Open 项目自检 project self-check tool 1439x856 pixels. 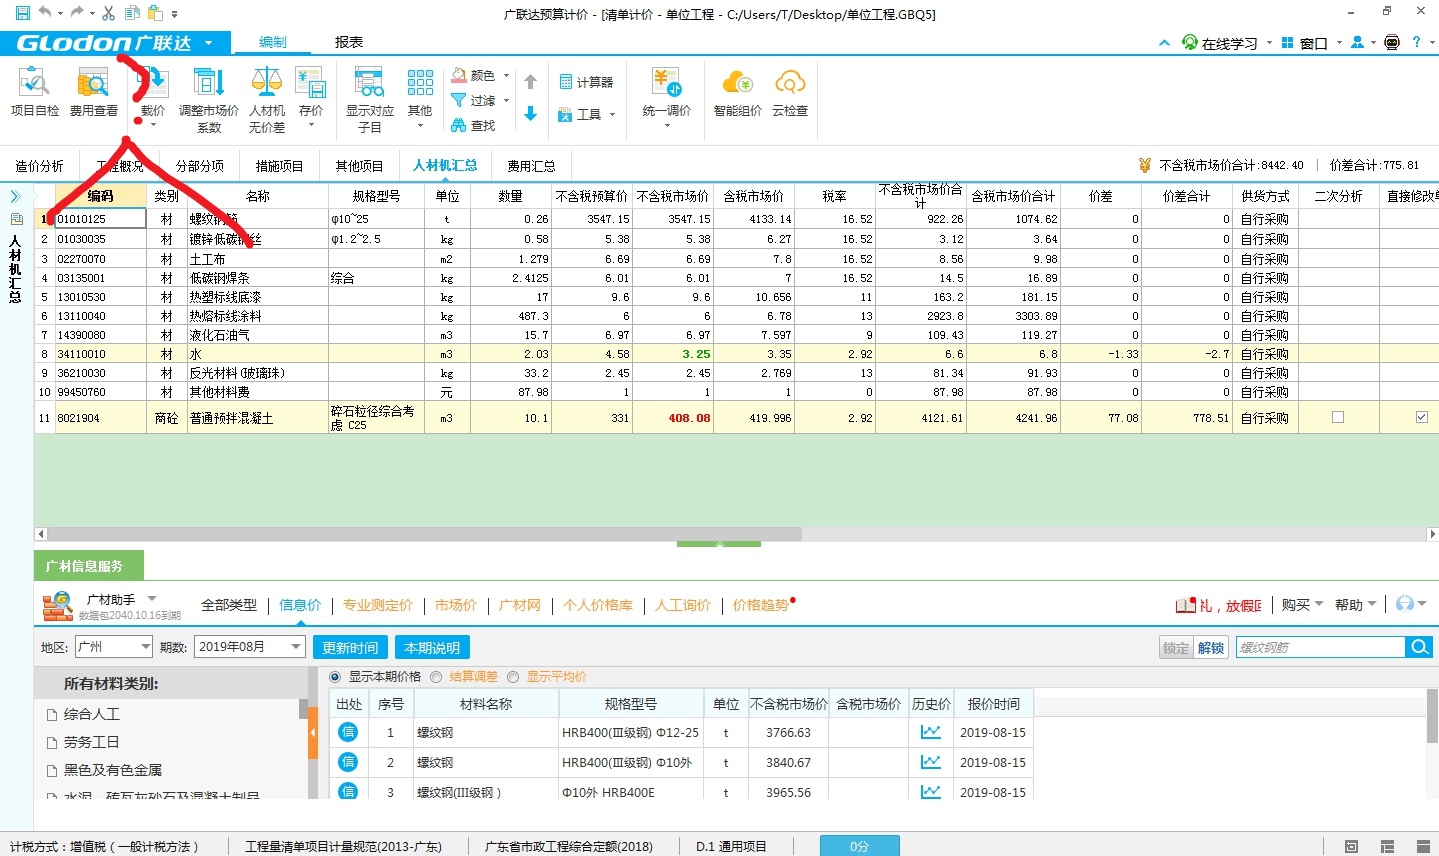point(35,92)
